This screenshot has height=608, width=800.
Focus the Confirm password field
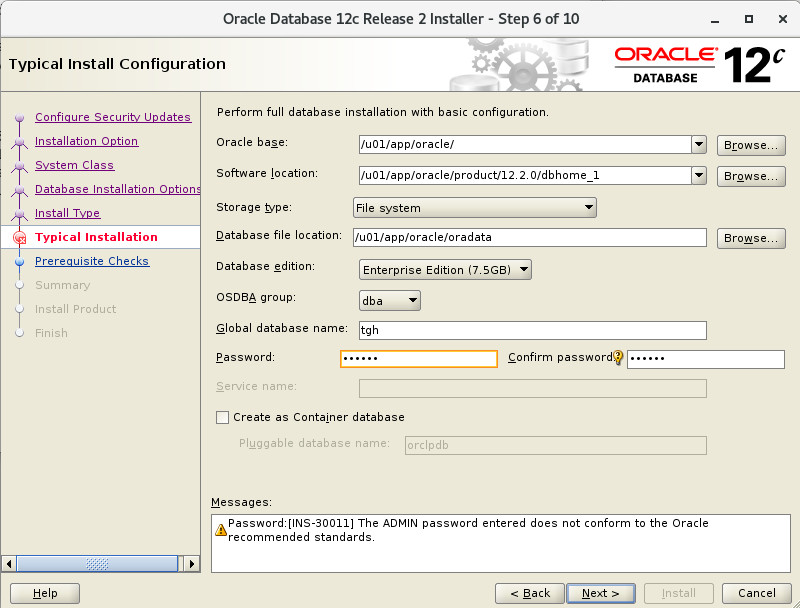pyautogui.click(x=706, y=359)
